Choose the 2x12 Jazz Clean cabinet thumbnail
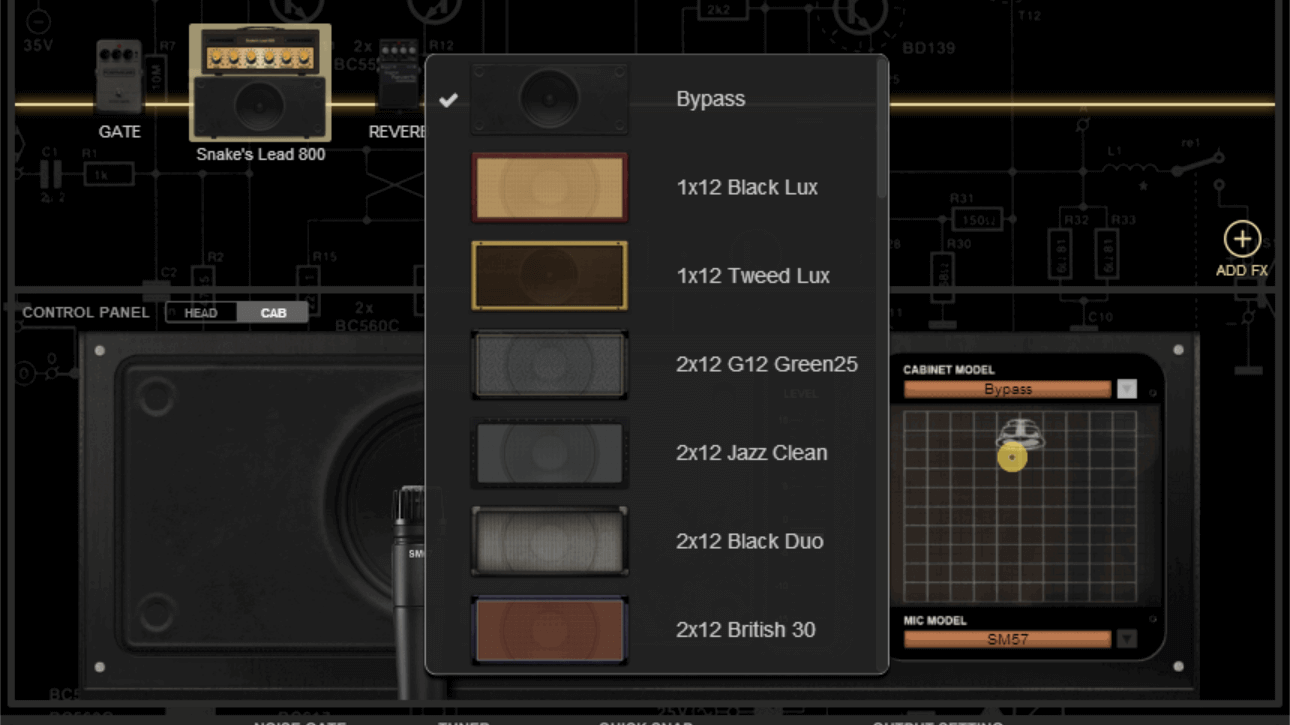This screenshot has width=1290, height=725. 550,453
